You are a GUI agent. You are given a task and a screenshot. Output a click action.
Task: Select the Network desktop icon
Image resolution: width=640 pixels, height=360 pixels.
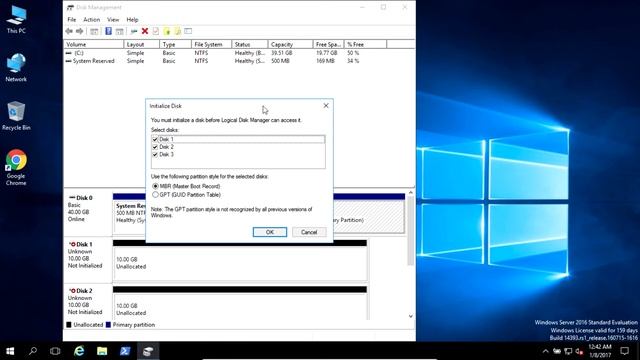pyautogui.click(x=16, y=67)
